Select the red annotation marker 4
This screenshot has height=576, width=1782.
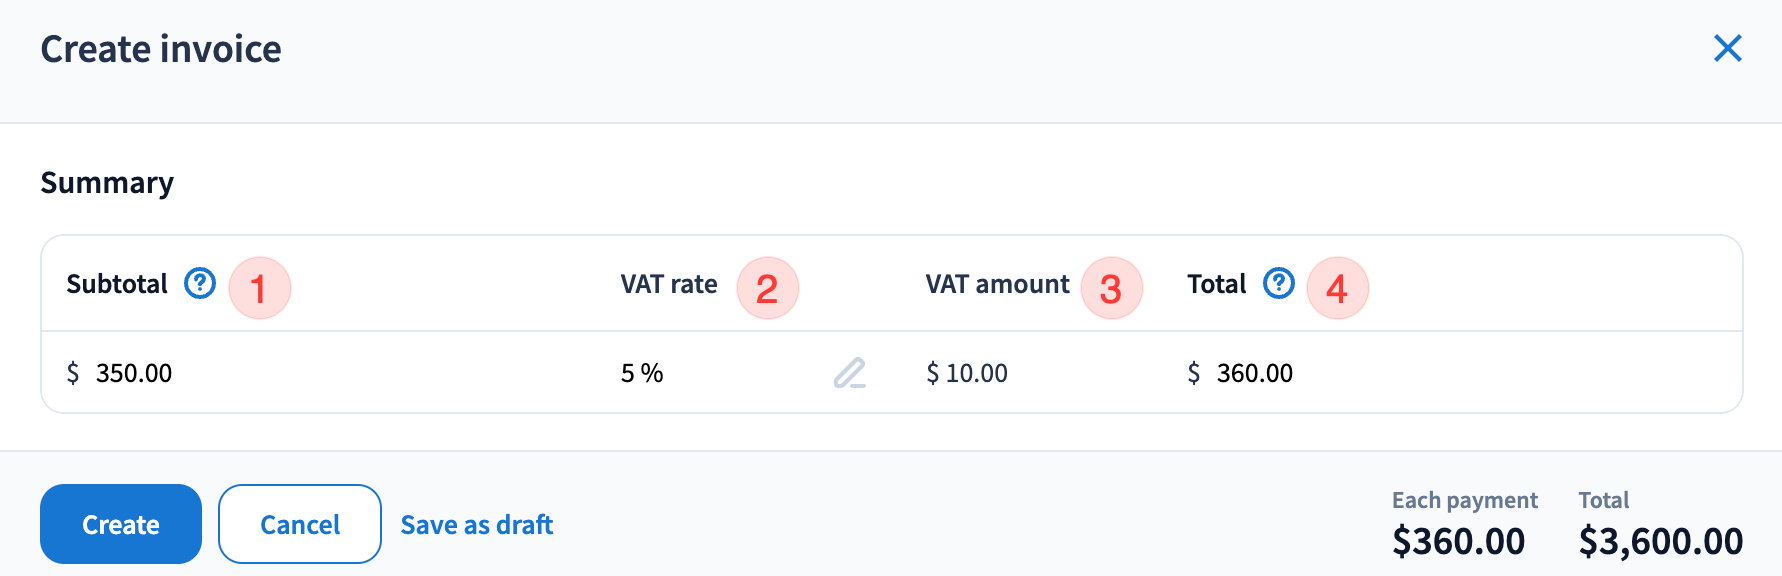pyautogui.click(x=1337, y=288)
